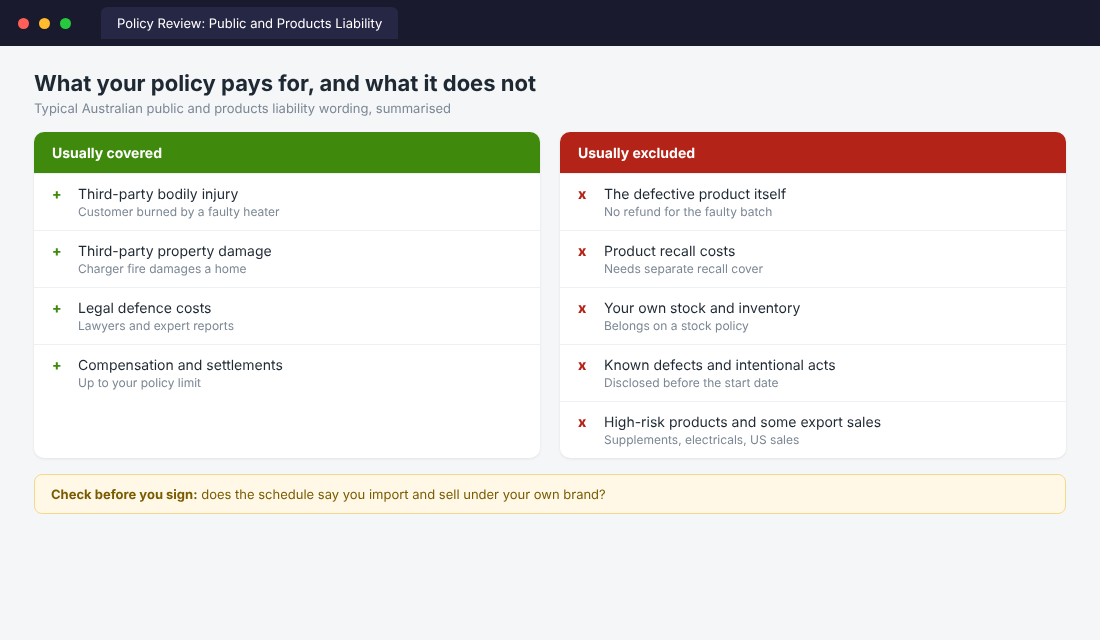Click 'Disclosed before the start date' text
This screenshot has height=640, width=1100.
coord(691,383)
